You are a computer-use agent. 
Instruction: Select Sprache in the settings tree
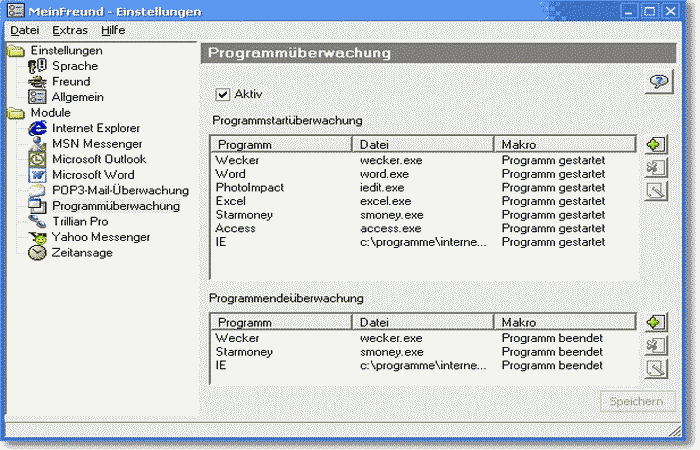pos(75,66)
